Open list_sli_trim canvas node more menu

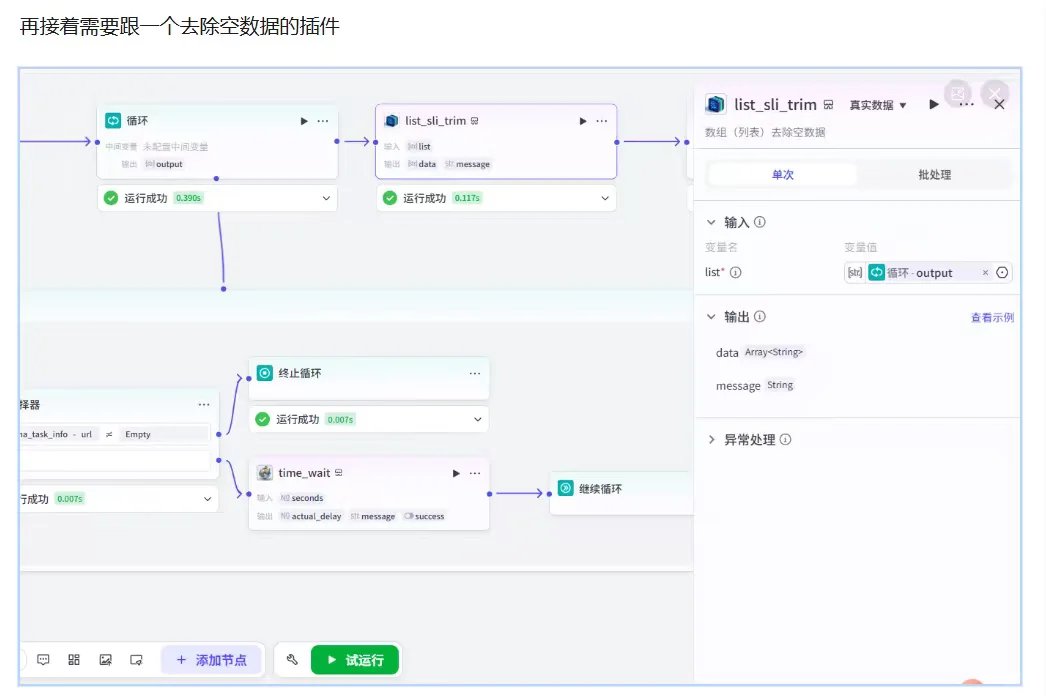pos(602,121)
